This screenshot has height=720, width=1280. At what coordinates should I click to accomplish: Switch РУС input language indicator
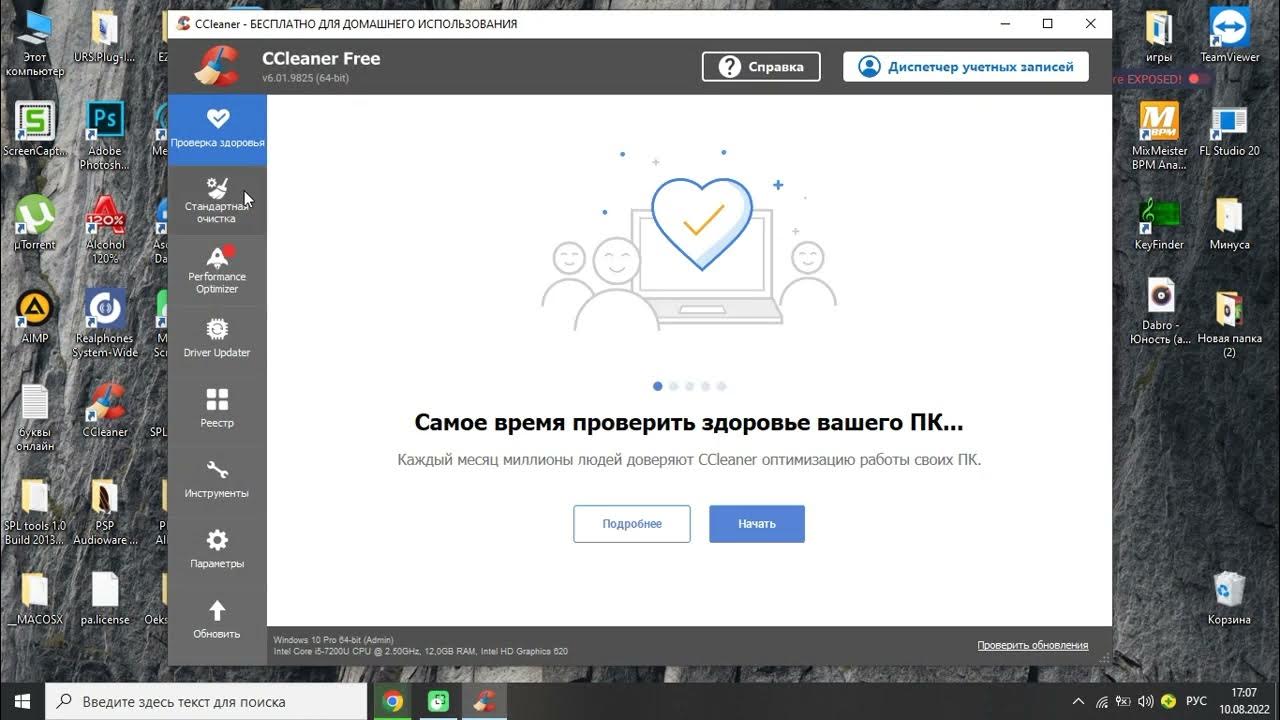tap(1196, 701)
